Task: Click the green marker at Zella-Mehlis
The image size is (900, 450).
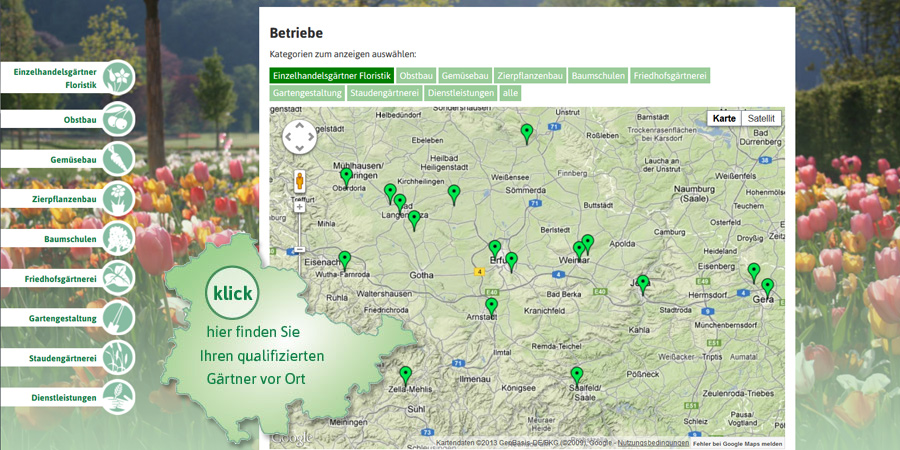Action: click(x=406, y=375)
